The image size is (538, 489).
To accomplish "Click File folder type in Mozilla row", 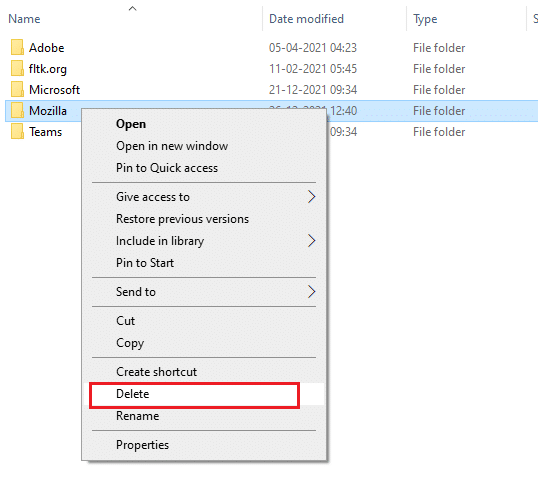I will (439, 111).
